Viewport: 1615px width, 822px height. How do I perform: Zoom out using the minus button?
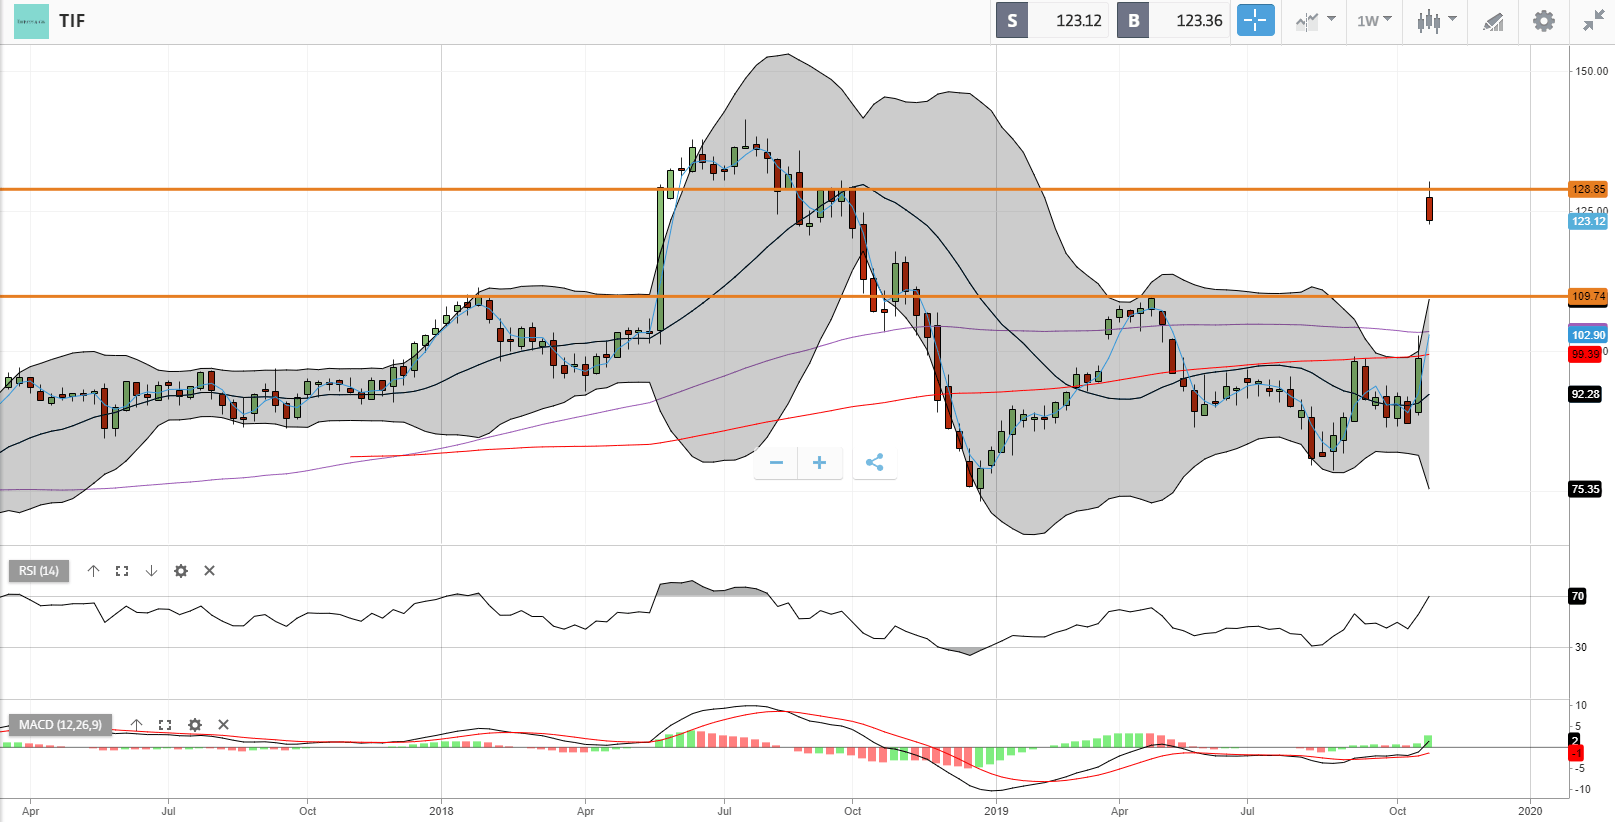[776, 463]
